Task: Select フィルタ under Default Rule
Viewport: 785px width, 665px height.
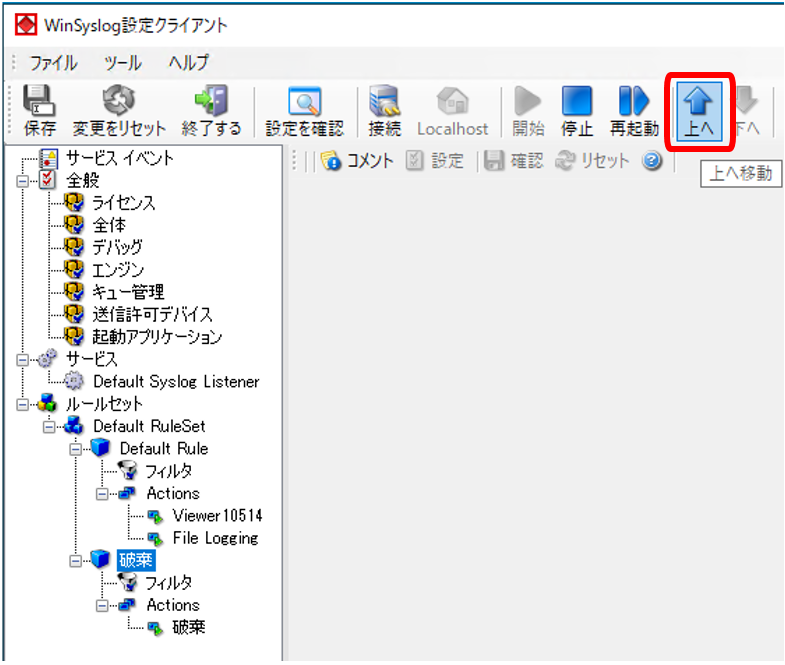Action: (x=169, y=471)
